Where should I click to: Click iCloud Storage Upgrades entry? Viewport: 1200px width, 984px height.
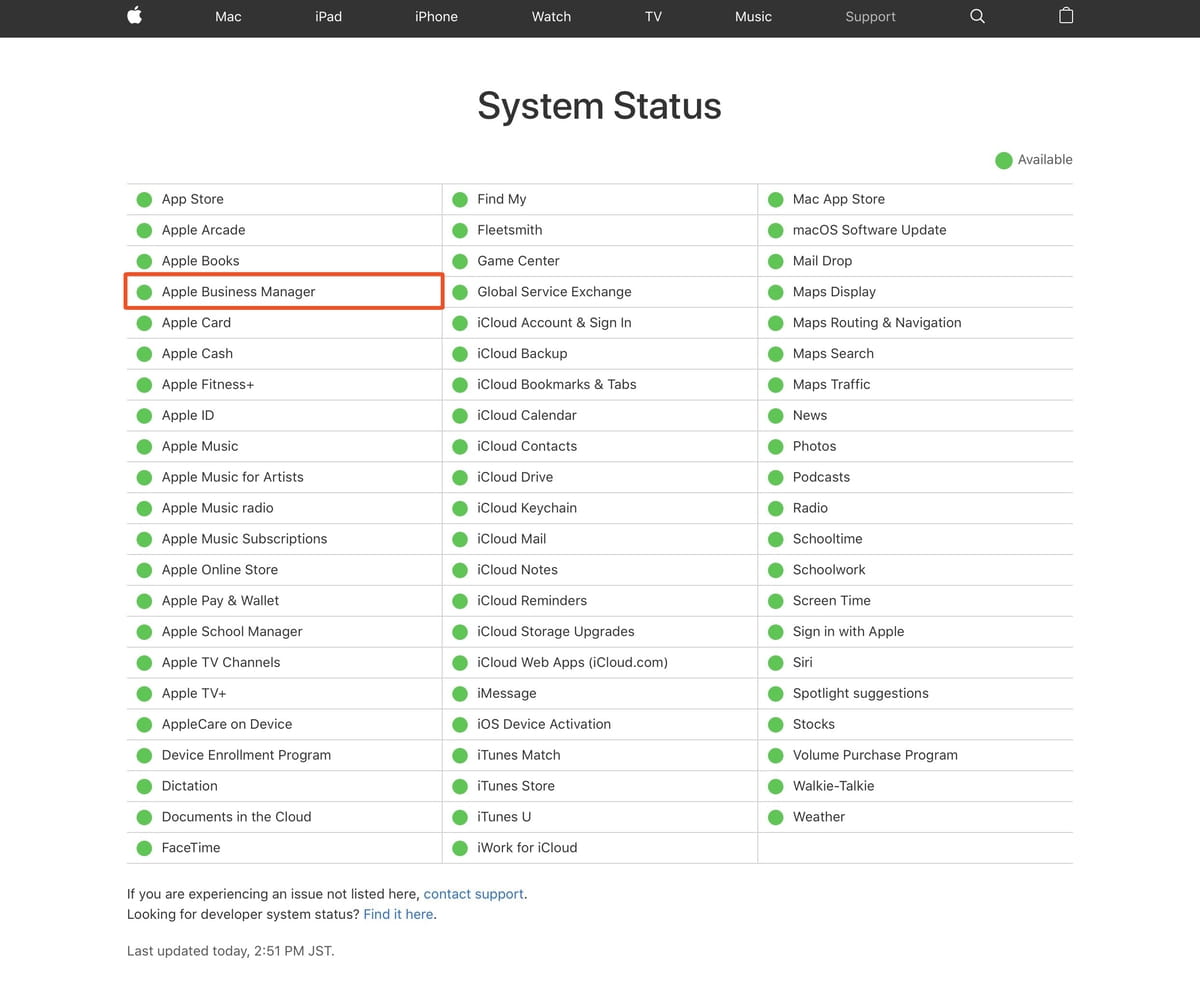pyautogui.click(x=555, y=632)
